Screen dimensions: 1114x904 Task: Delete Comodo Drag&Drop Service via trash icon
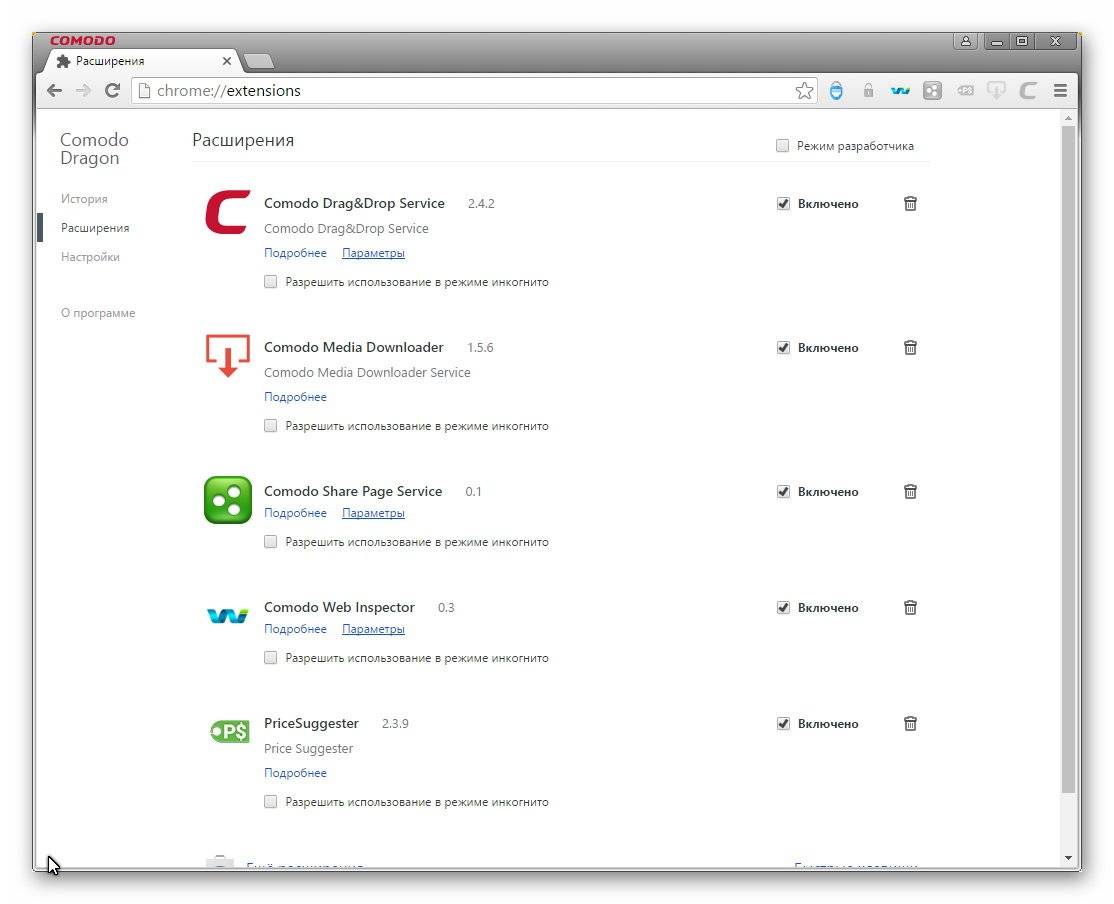[910, 204]
